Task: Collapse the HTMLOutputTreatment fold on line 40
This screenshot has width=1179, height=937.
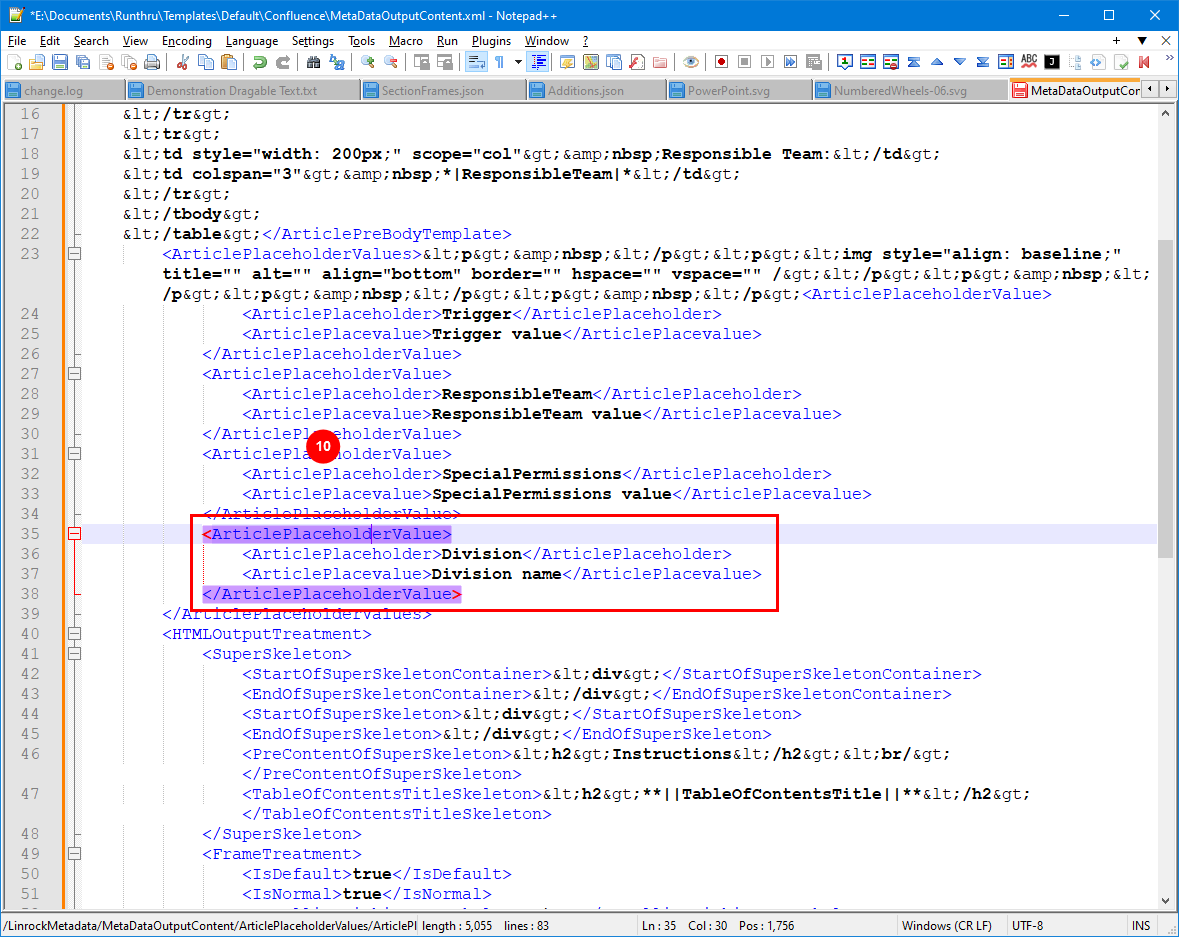Action: point(73,634)
